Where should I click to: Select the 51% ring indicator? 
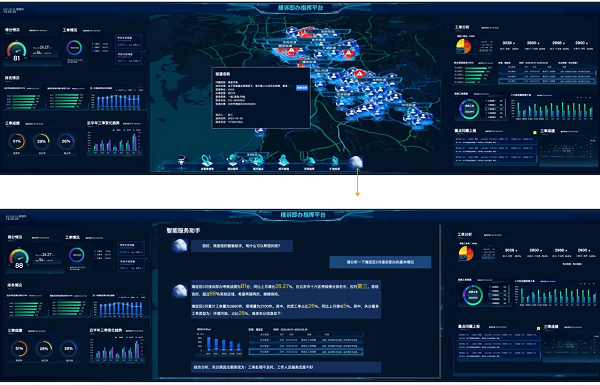coord(17,141)
